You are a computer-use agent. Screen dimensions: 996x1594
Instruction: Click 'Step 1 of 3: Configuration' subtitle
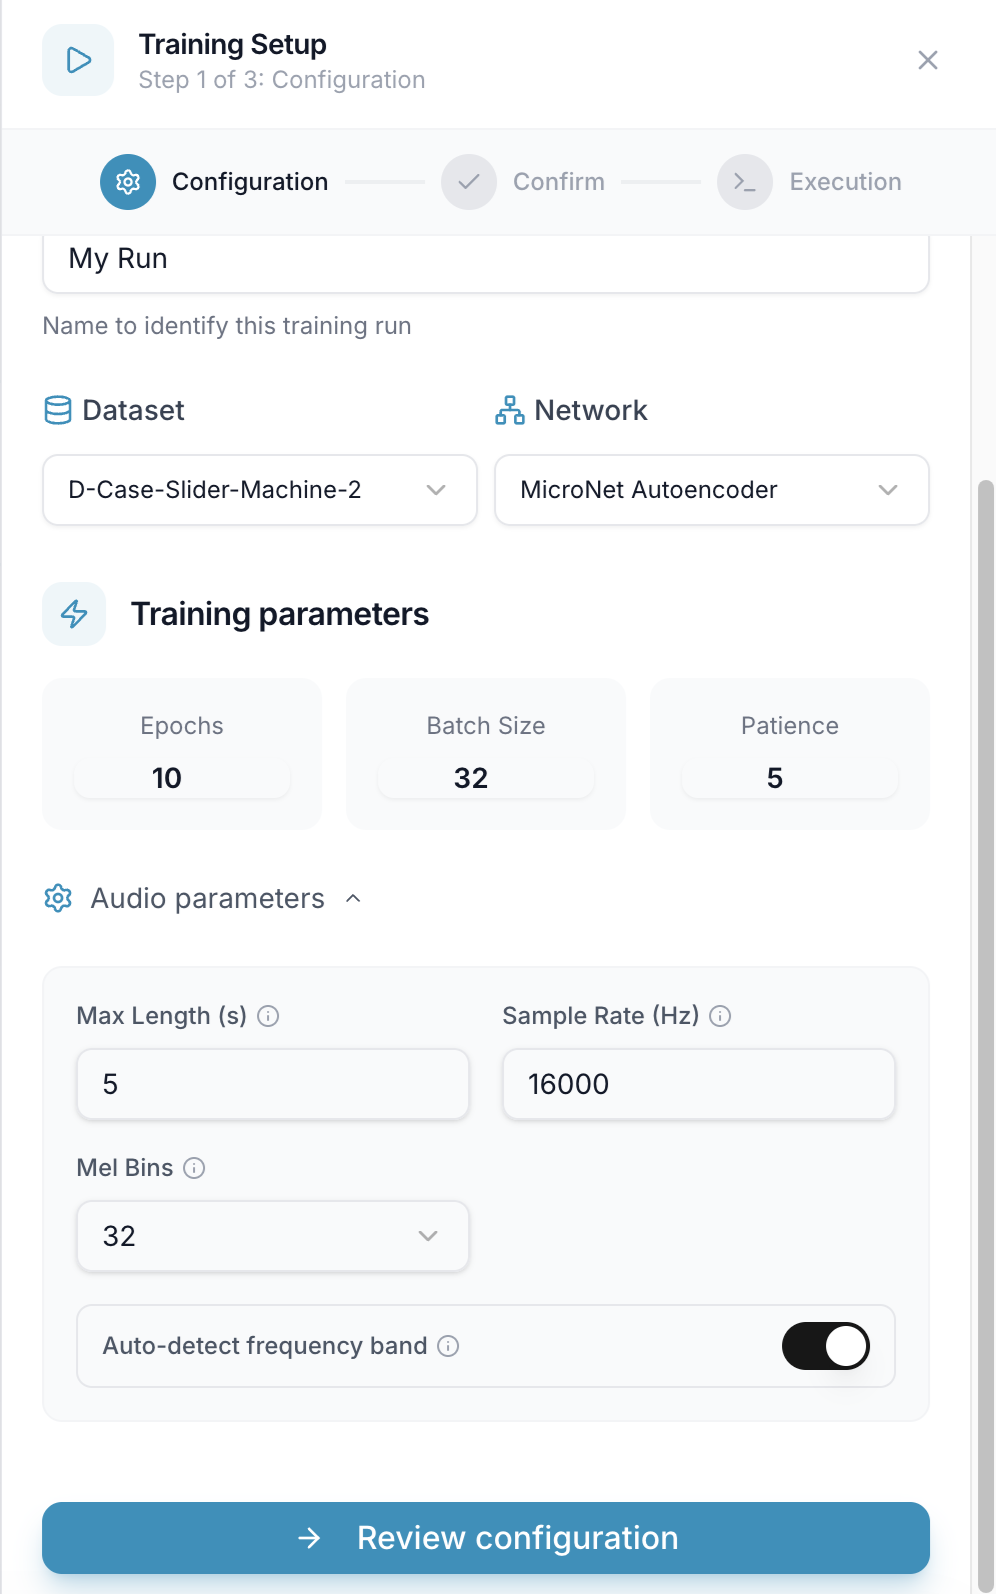pyautogui.click(x=282, y=80)
